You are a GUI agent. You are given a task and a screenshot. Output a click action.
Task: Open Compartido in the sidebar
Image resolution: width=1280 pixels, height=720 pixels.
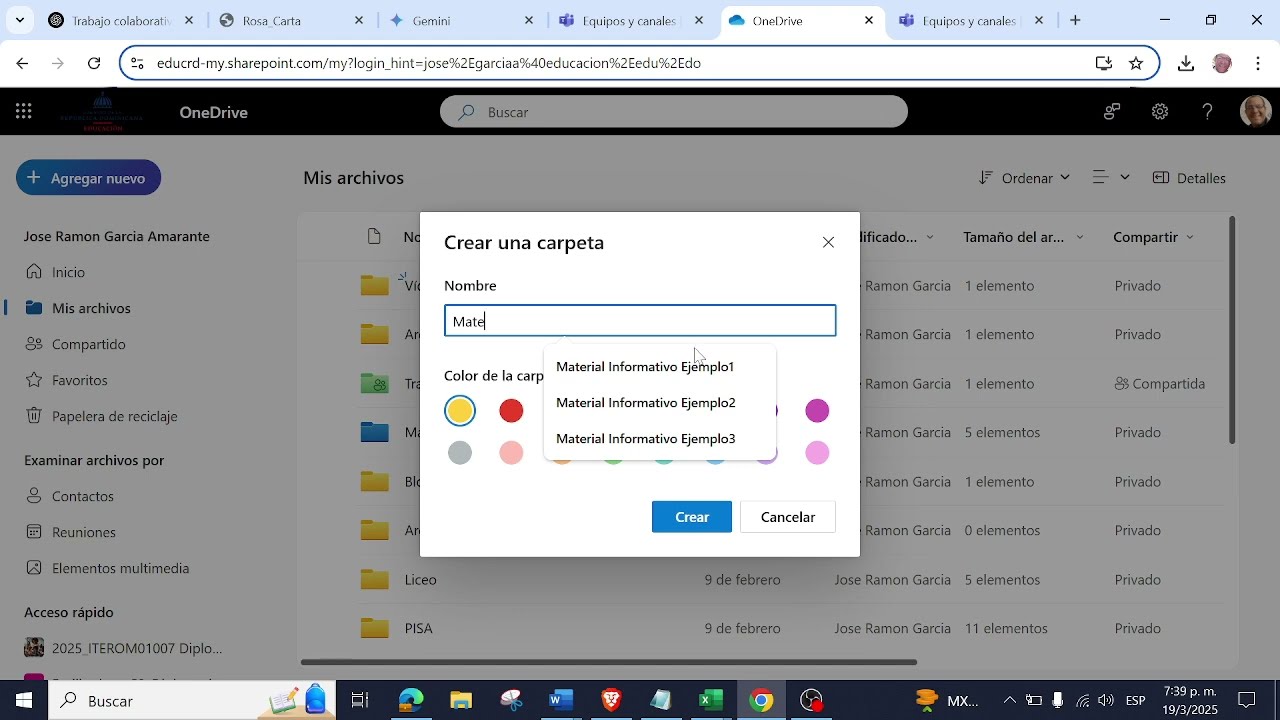coord(88,344)
